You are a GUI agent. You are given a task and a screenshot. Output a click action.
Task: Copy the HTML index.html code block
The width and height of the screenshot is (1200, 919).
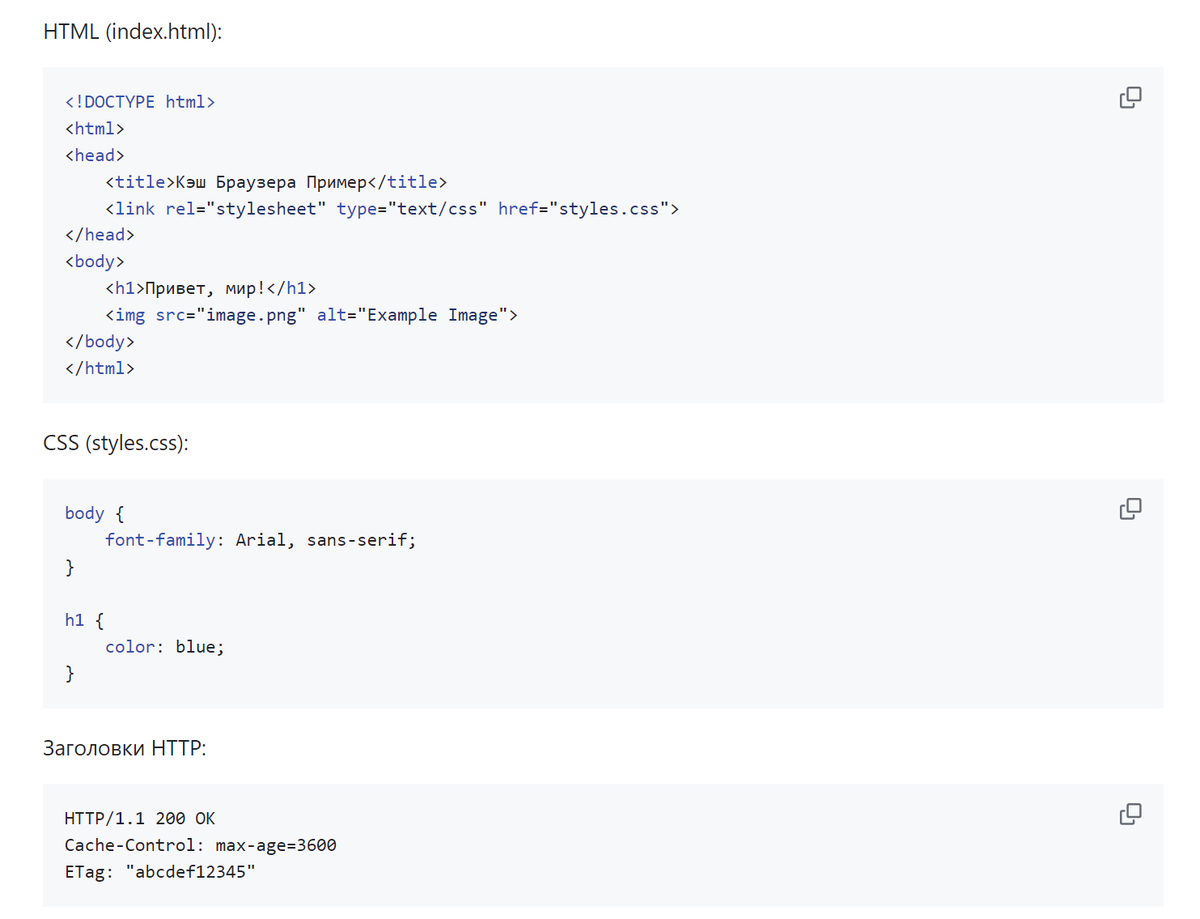[1130, 97]
